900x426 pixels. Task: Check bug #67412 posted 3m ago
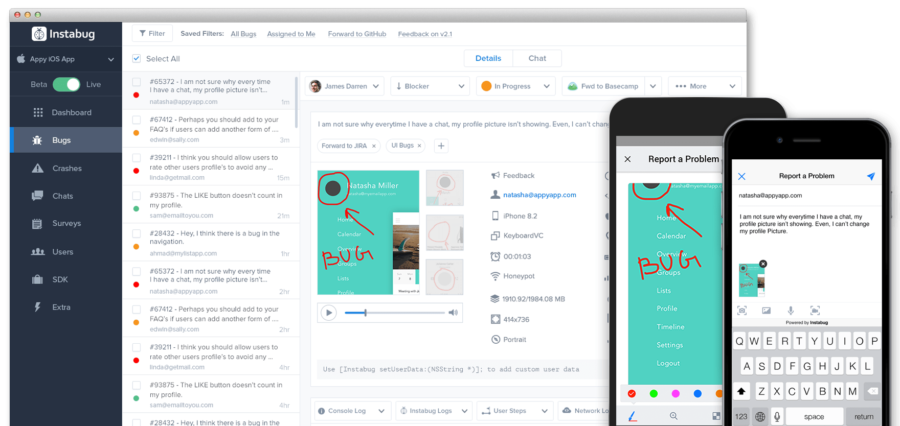tap(136, 120)
